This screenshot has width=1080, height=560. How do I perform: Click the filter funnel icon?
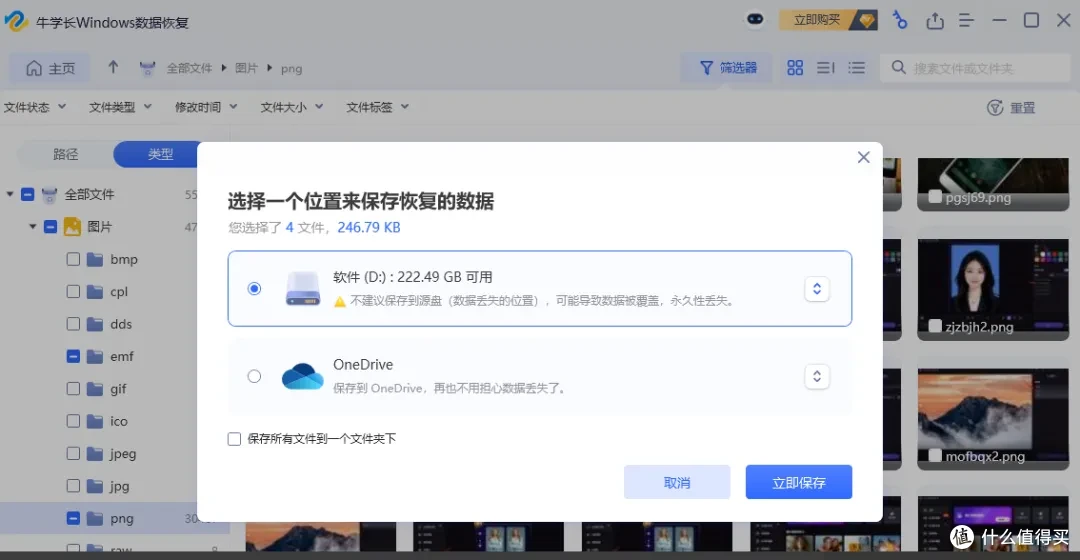(x=706, y=68)
